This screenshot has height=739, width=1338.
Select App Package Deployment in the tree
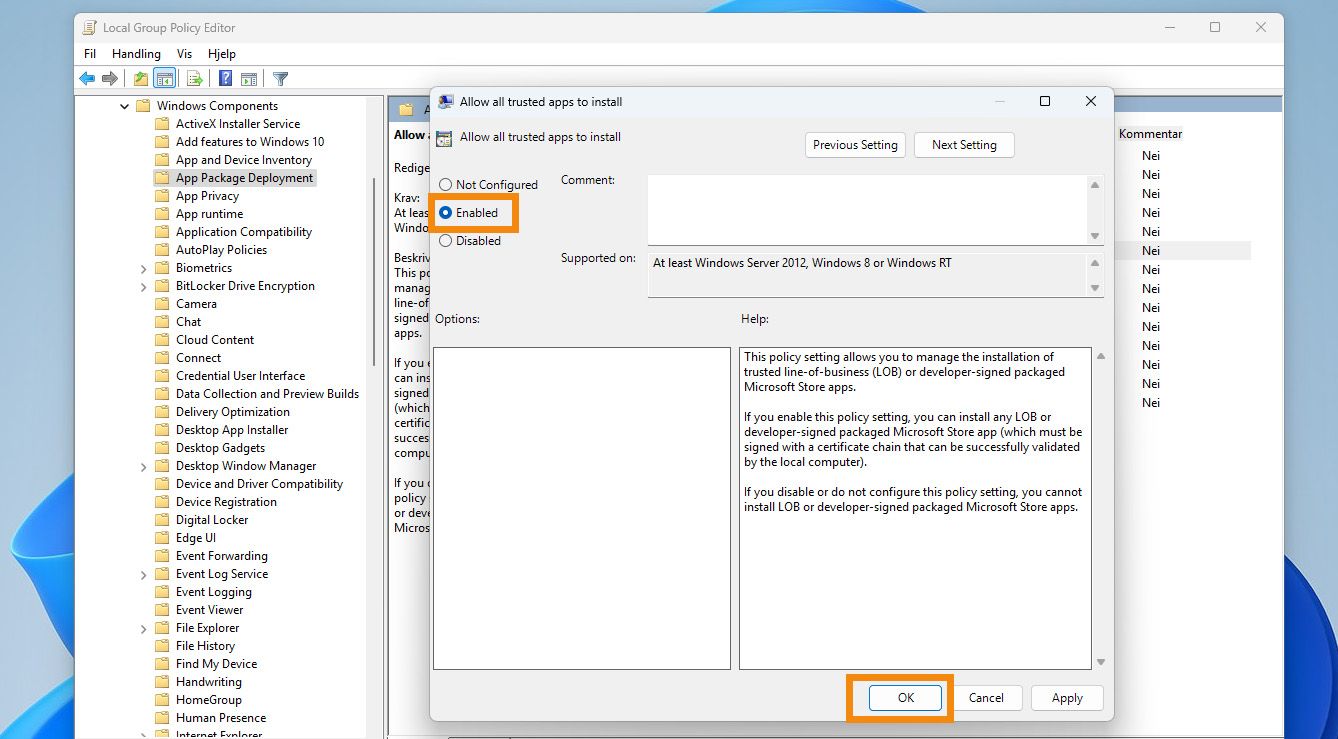point(245,178)
